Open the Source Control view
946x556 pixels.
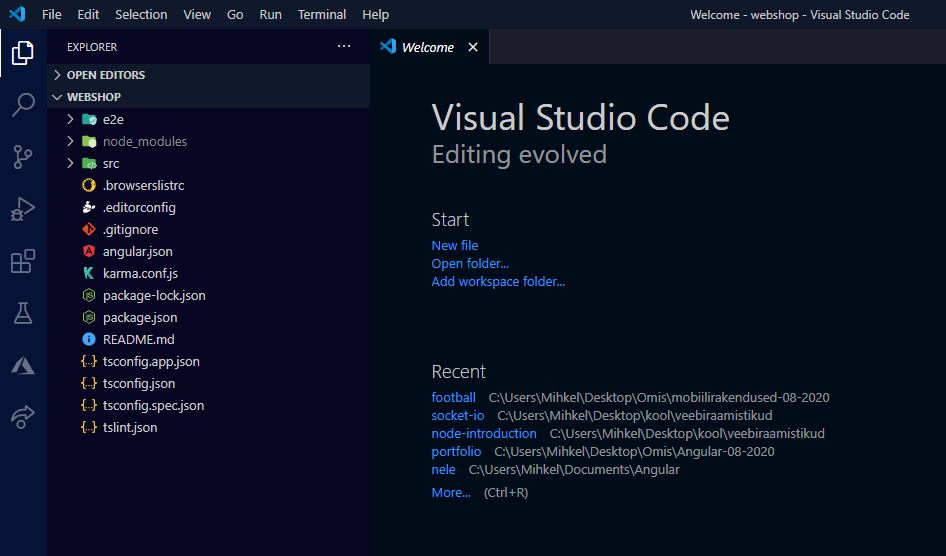click(23, 157)
